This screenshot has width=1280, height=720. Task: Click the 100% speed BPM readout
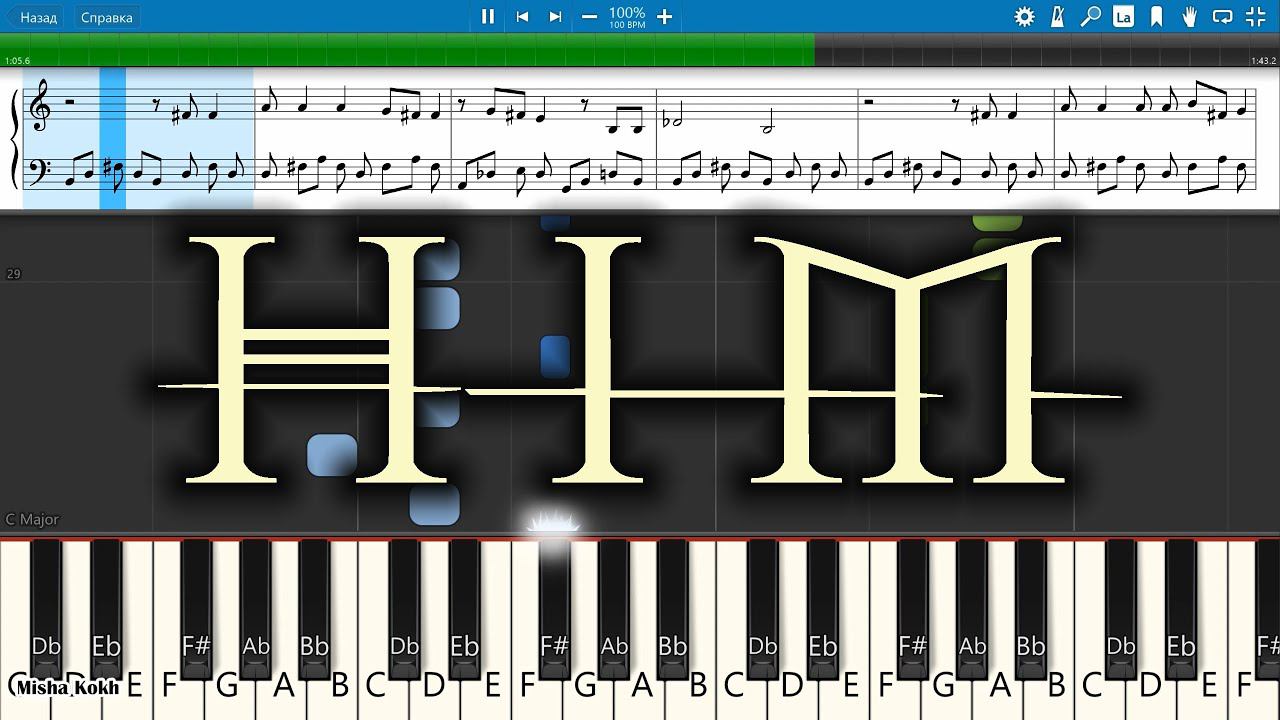click(627, 17)
